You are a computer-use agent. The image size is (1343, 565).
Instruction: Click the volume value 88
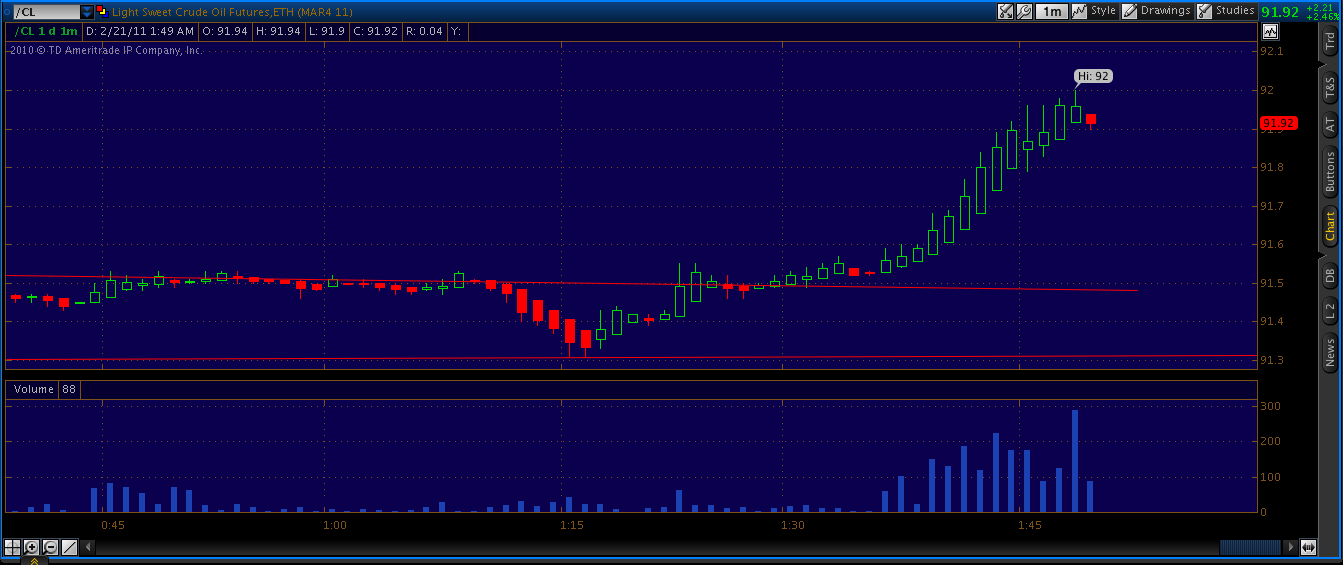click(x=68, y=389)
